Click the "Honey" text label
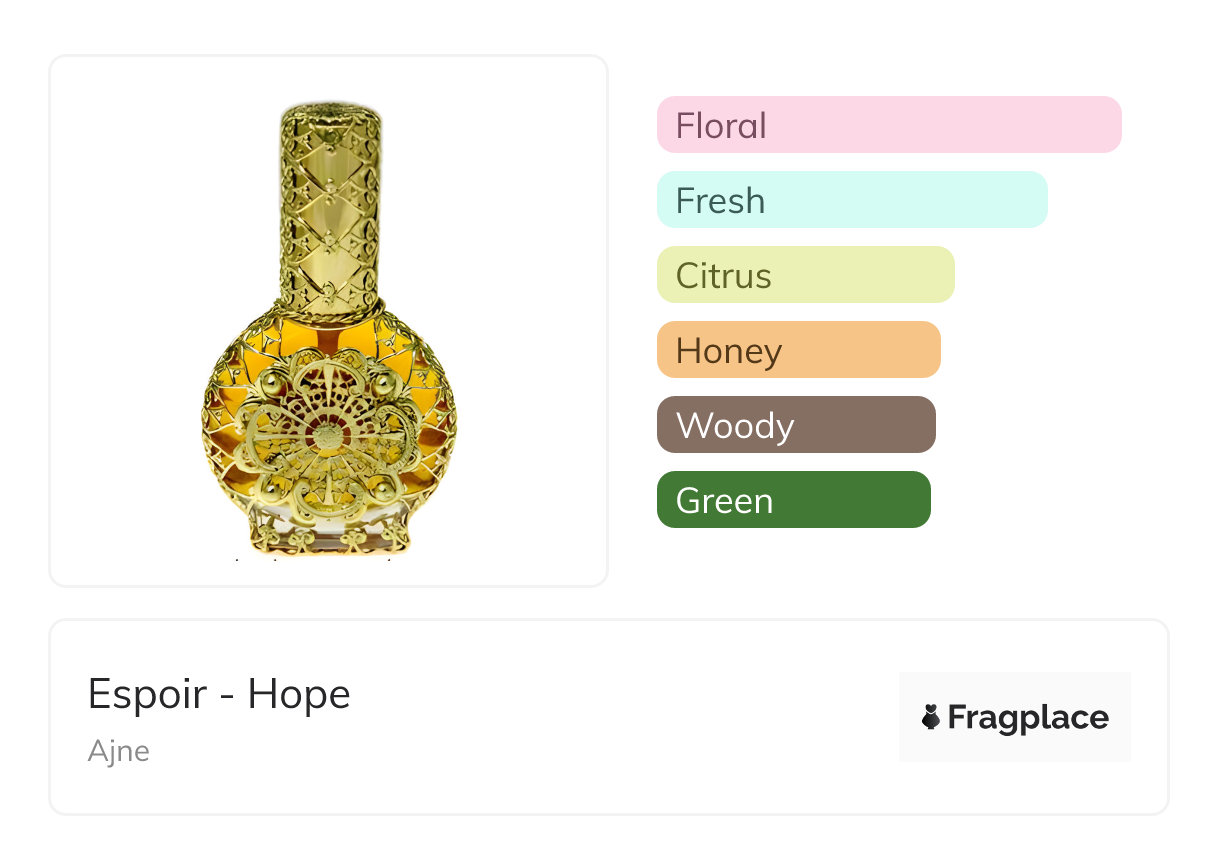This screenshot has width=1218, height=864. click(729, 351)
